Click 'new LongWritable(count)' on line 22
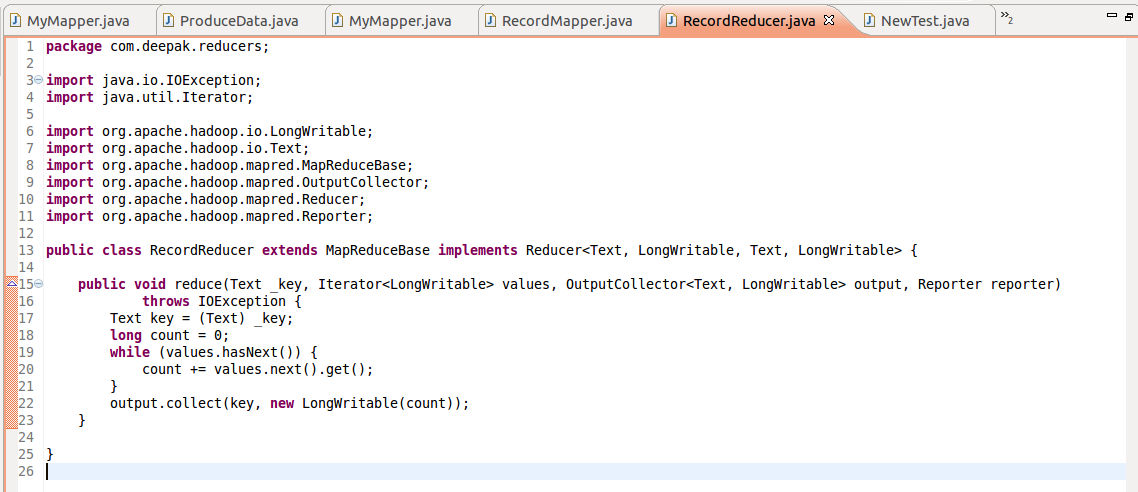 click(361, 403)
